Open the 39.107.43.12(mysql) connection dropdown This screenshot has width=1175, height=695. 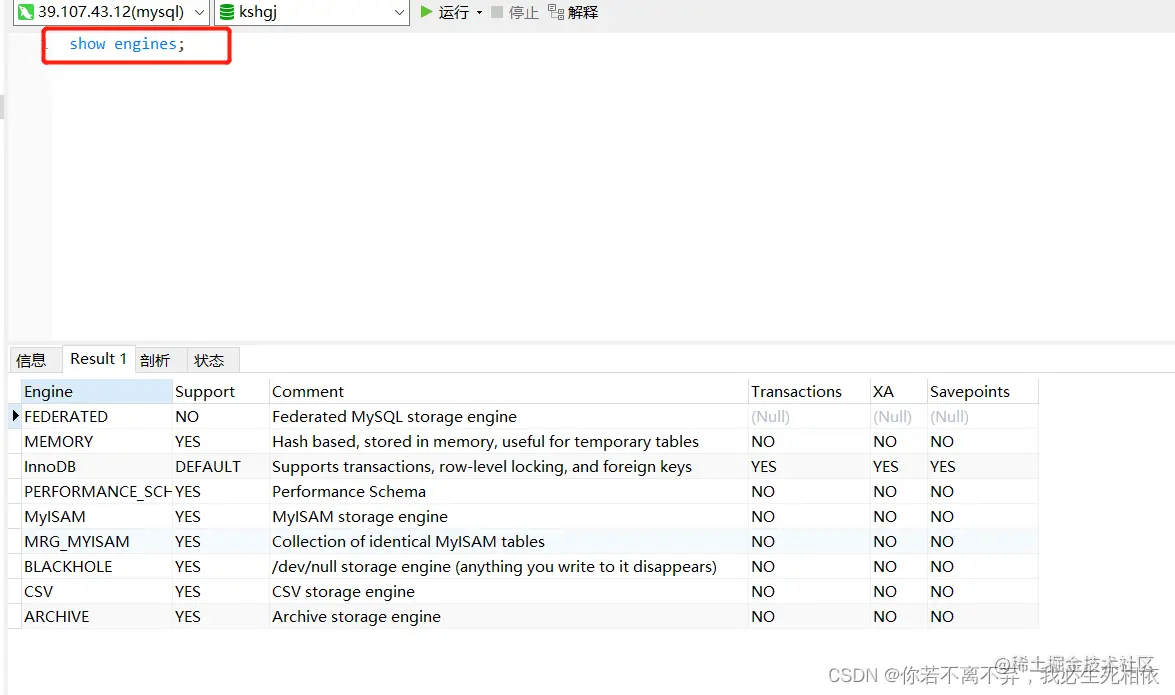tap(199, 12)
